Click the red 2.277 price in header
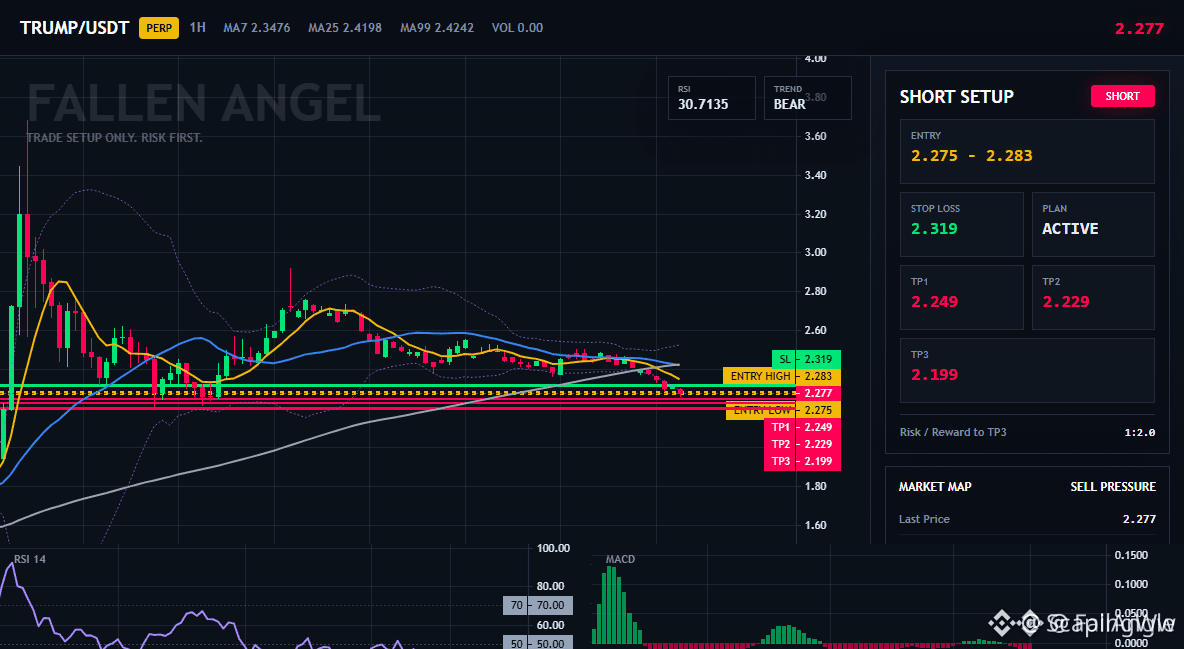The image size is (1184, 649). [1139, 29]
